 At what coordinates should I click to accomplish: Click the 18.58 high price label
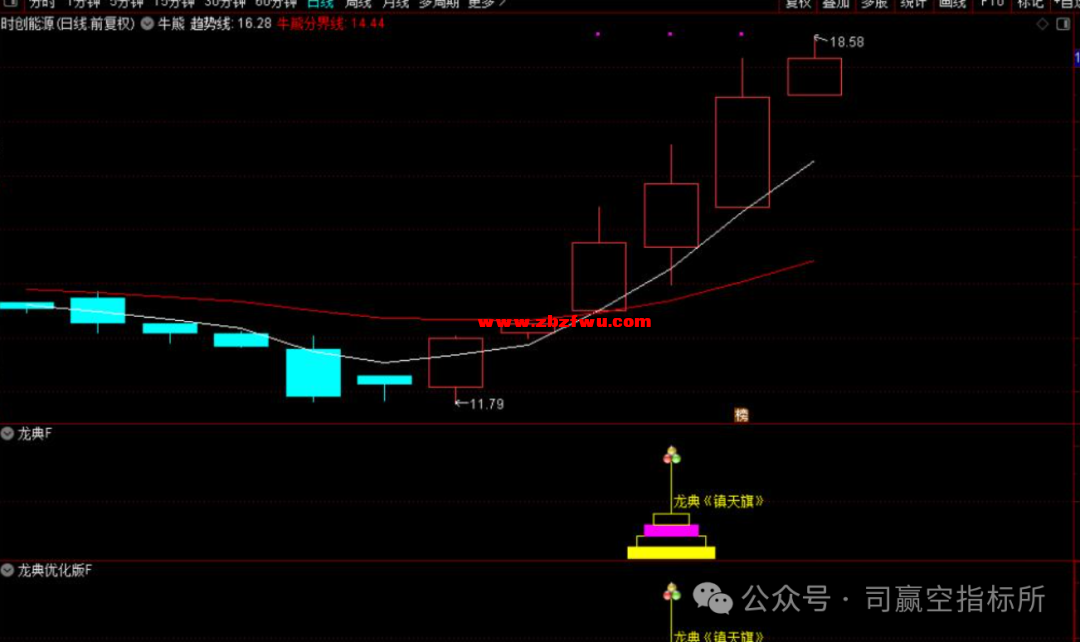click(x=847, y=42)
